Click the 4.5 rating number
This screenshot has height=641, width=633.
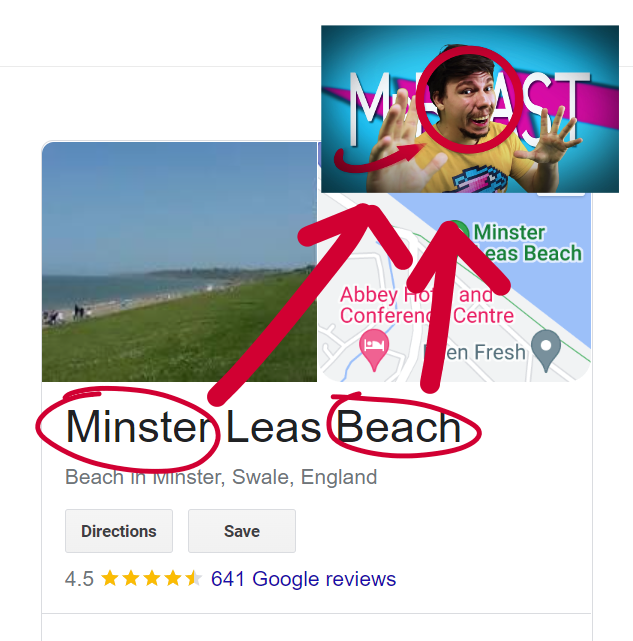click(x=79, y=579)
